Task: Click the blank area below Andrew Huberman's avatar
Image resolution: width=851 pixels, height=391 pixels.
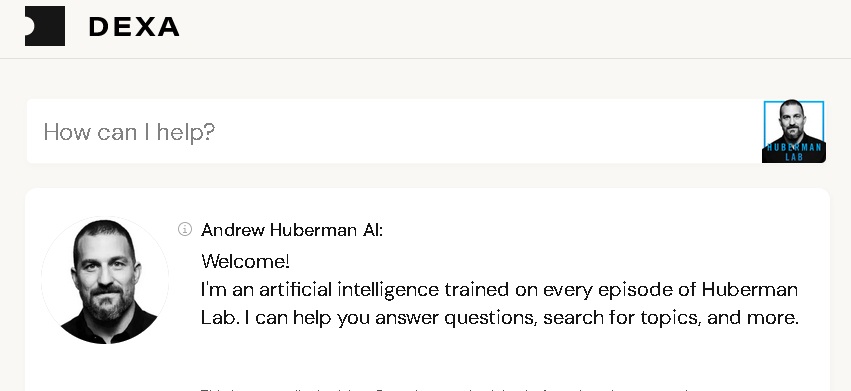Action: tap(105, 368)
